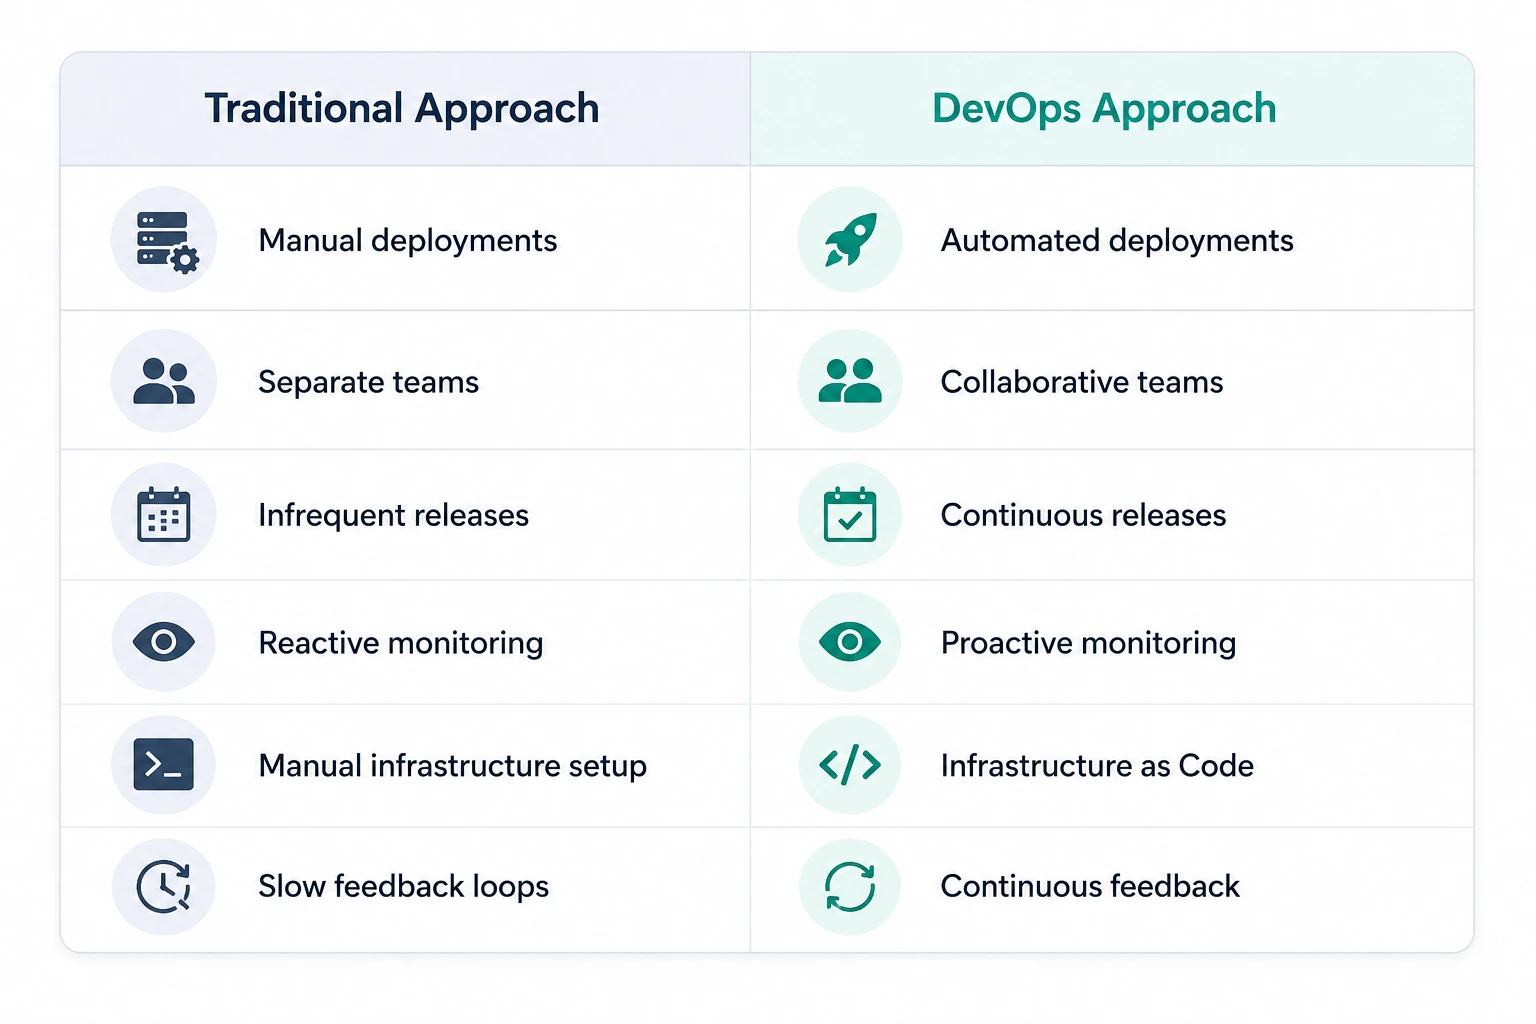Screen dimensions: 1536x1024
Task: Select the Traditional Approach column header
Action: (x=402, y=109)
